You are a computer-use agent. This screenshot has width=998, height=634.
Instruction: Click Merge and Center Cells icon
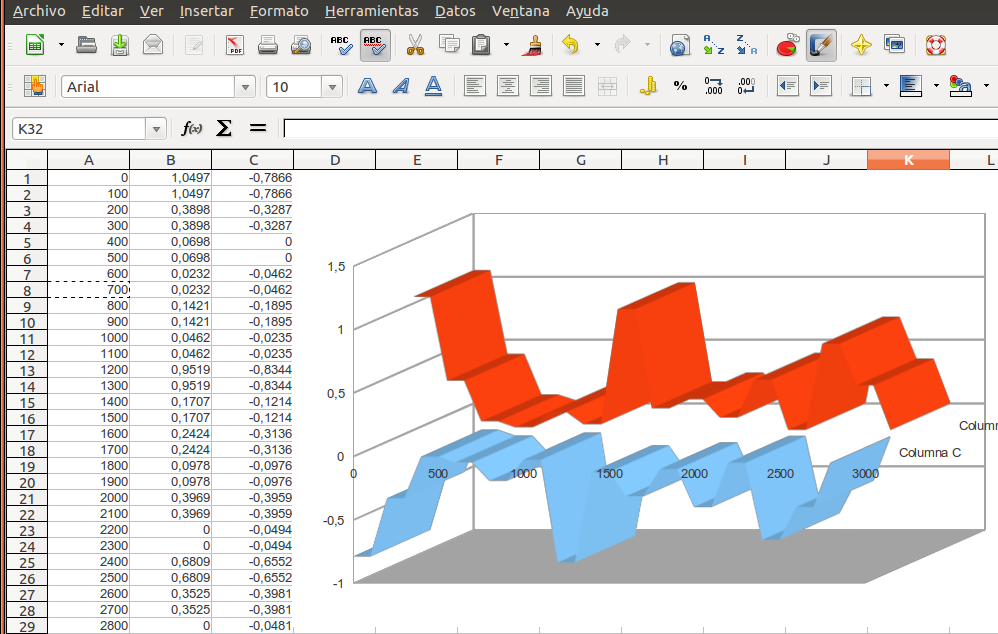(x=607, y=86)
